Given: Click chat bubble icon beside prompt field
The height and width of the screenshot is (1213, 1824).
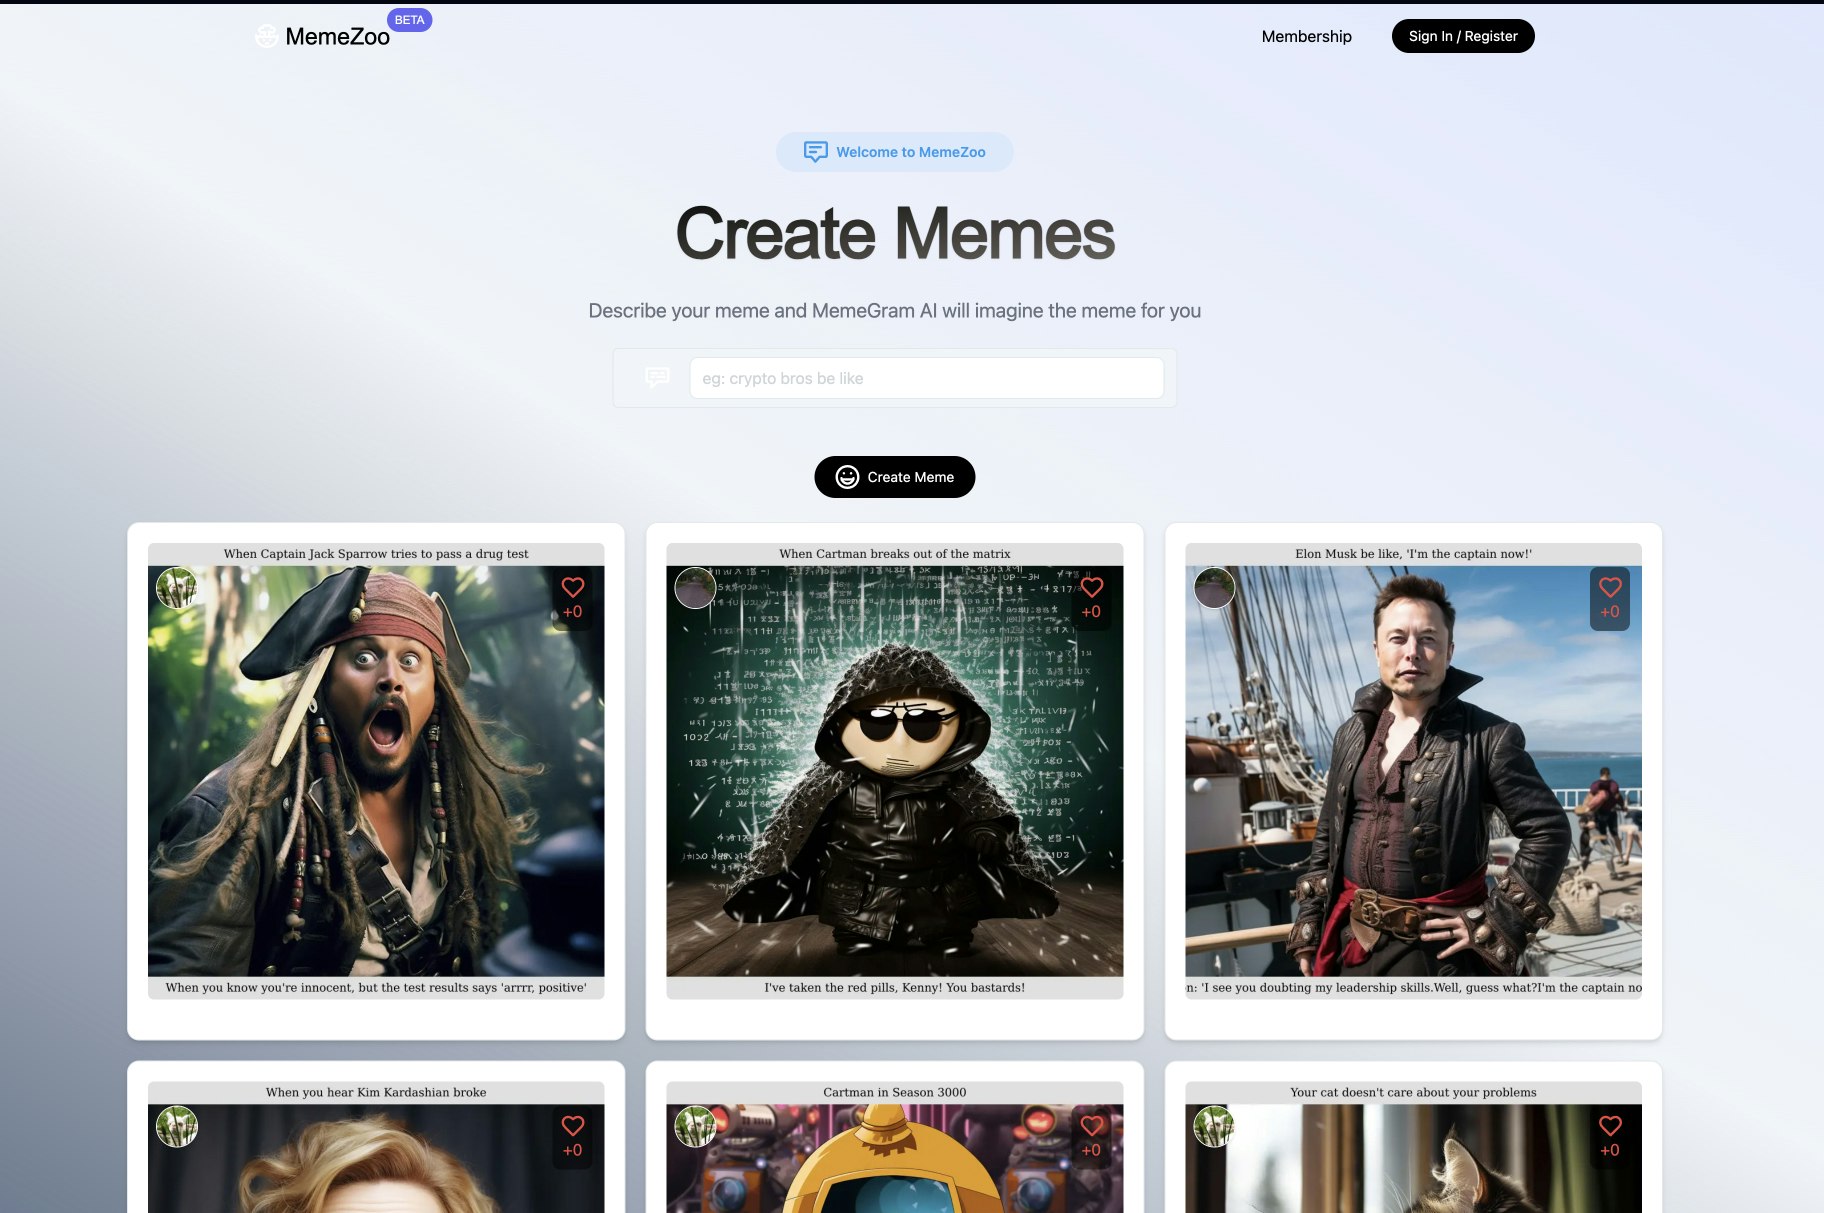Looking at the screenshot, I should click(657, 377).
